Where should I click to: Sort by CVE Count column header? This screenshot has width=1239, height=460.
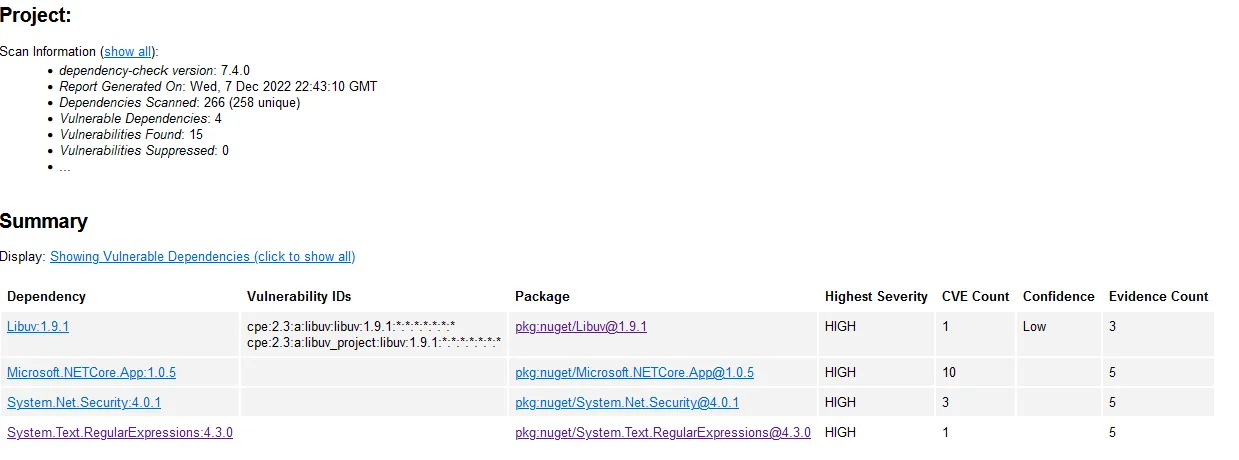click(975, 297)
